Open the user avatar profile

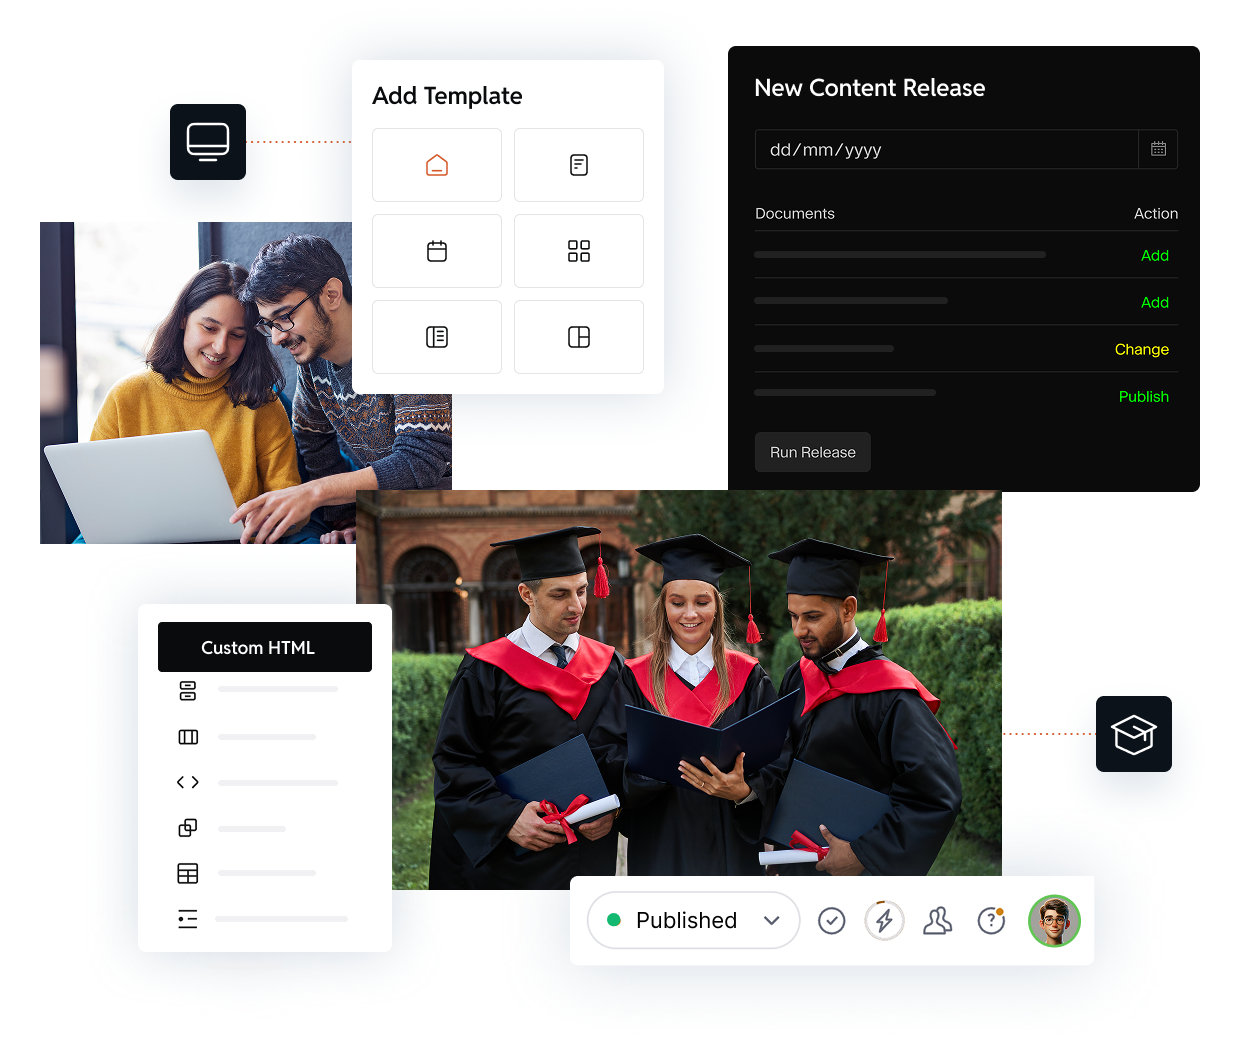tap(1054, 921)
